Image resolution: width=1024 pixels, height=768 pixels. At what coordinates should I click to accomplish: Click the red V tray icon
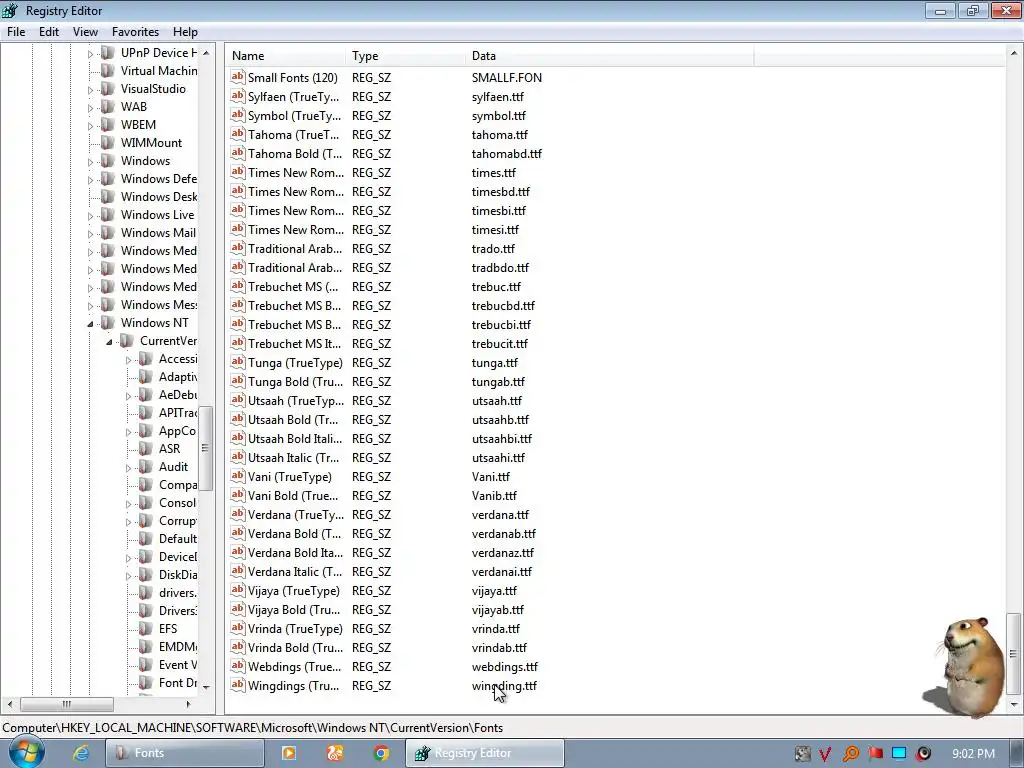coord(825,754)
